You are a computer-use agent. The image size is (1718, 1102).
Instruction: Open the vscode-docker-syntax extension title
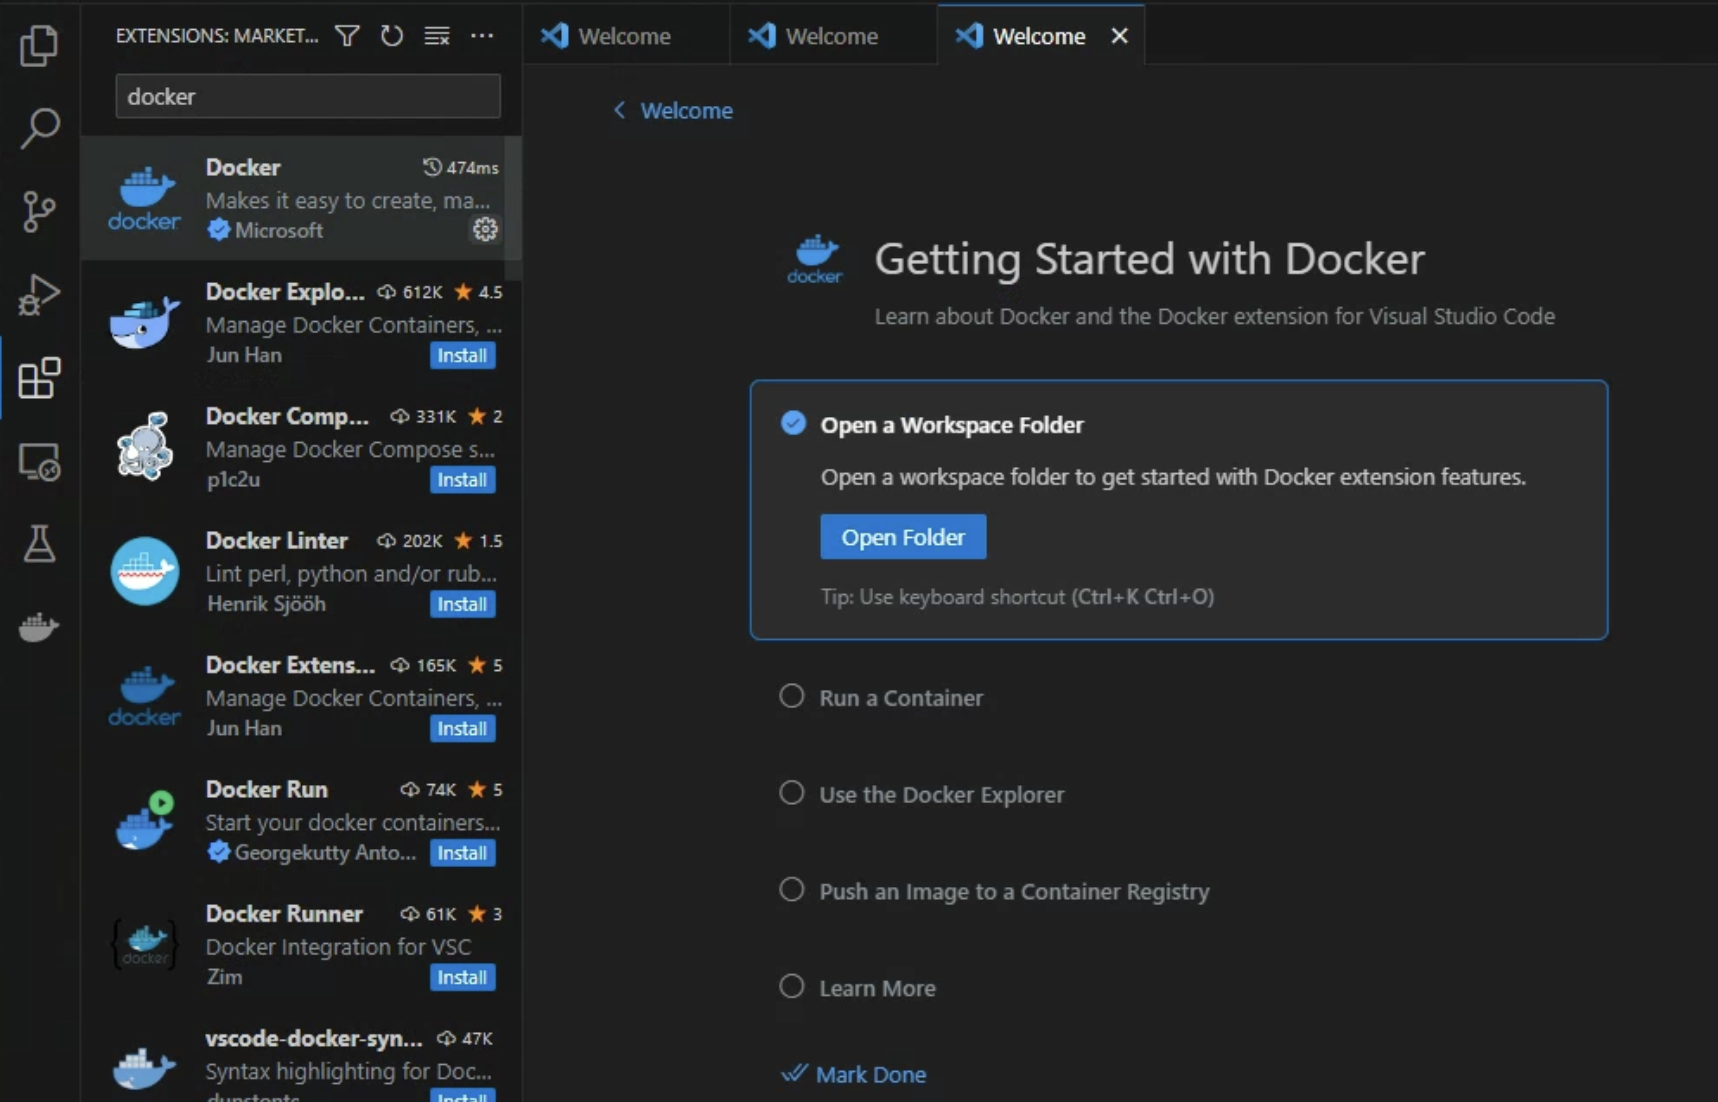(x=314, y=1038)
